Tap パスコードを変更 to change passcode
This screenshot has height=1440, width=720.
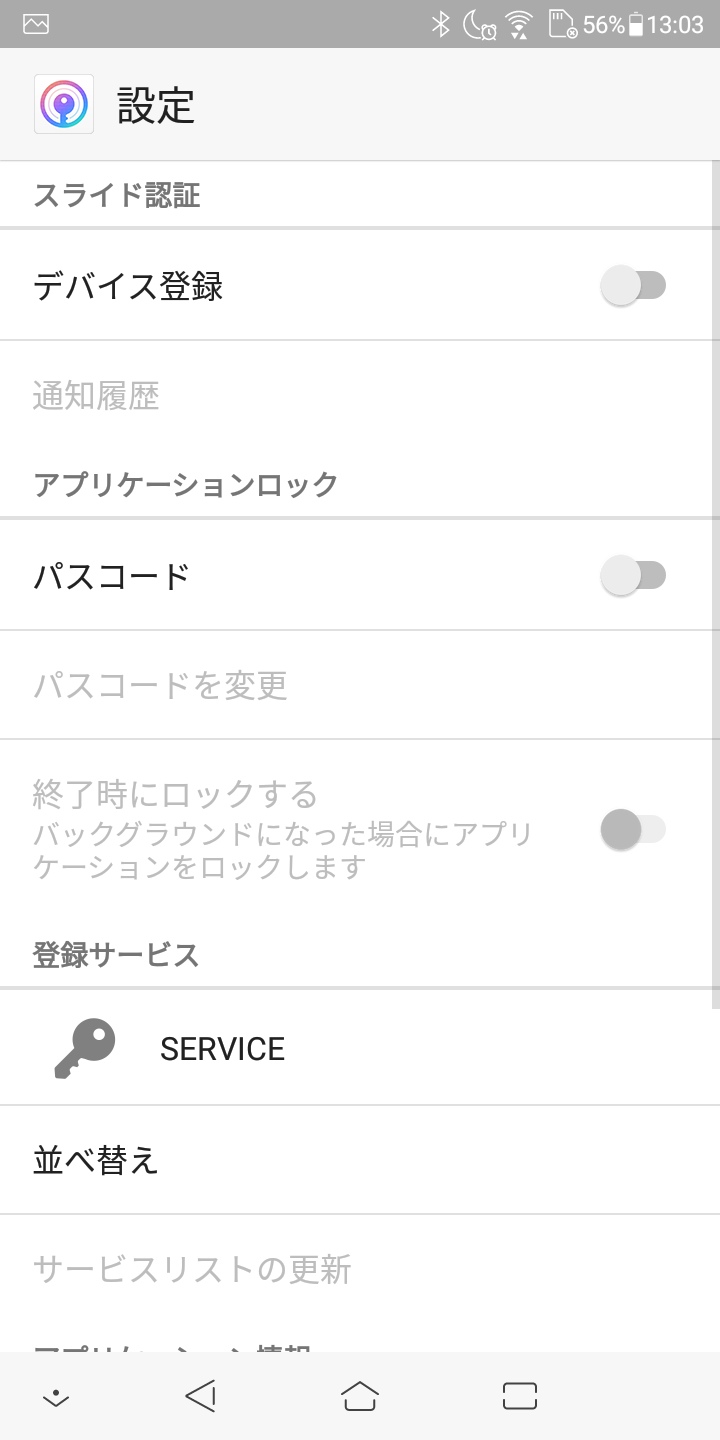point(360,685)
